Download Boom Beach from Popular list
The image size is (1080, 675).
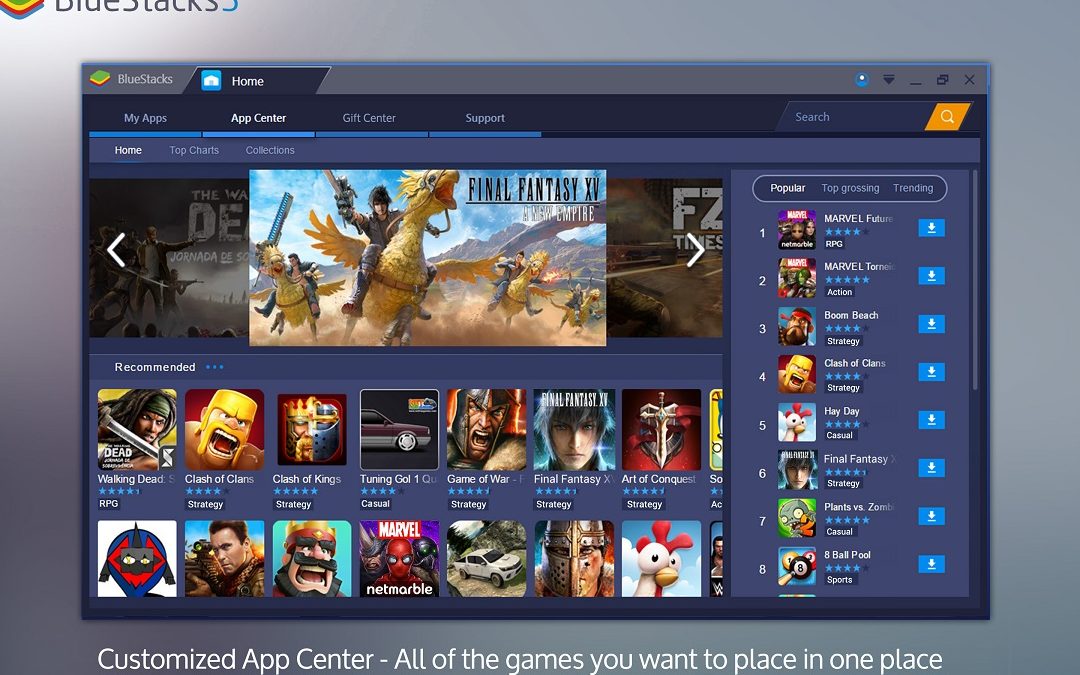coord(931,324)
